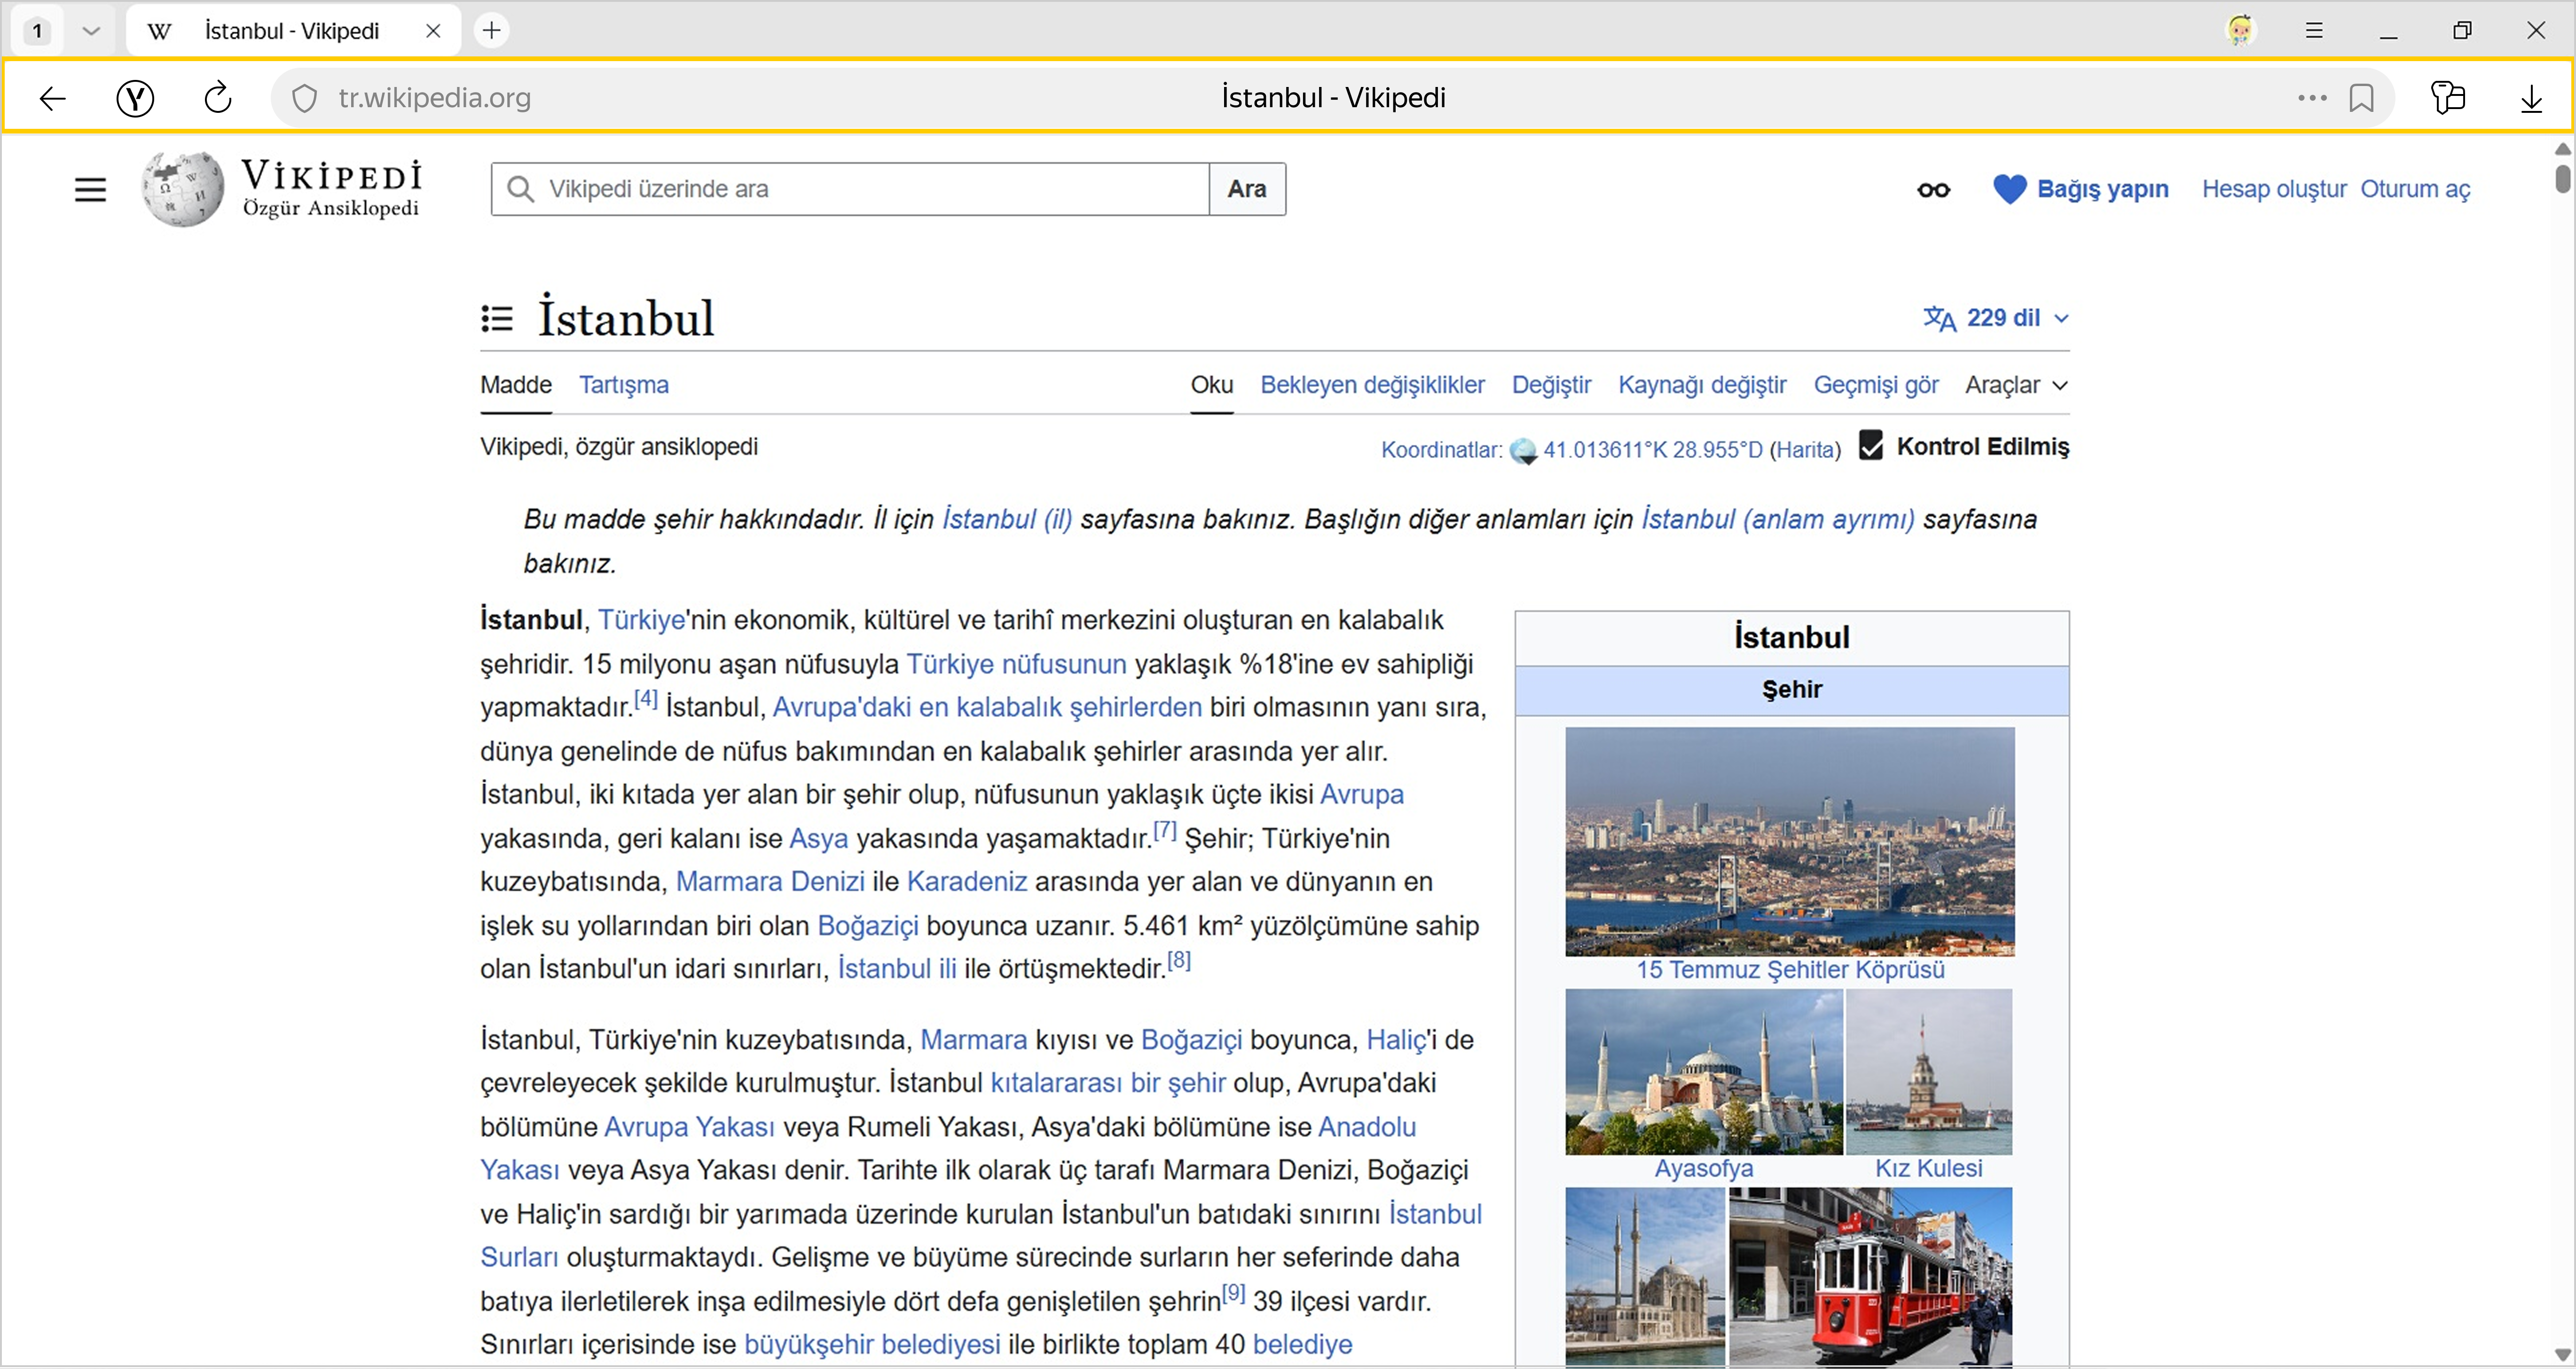The height and width of the screenshot is (1369, 2576).
Task: Open the Ayasofya photo thumbnail
Action: [x=1704, y=1072]
